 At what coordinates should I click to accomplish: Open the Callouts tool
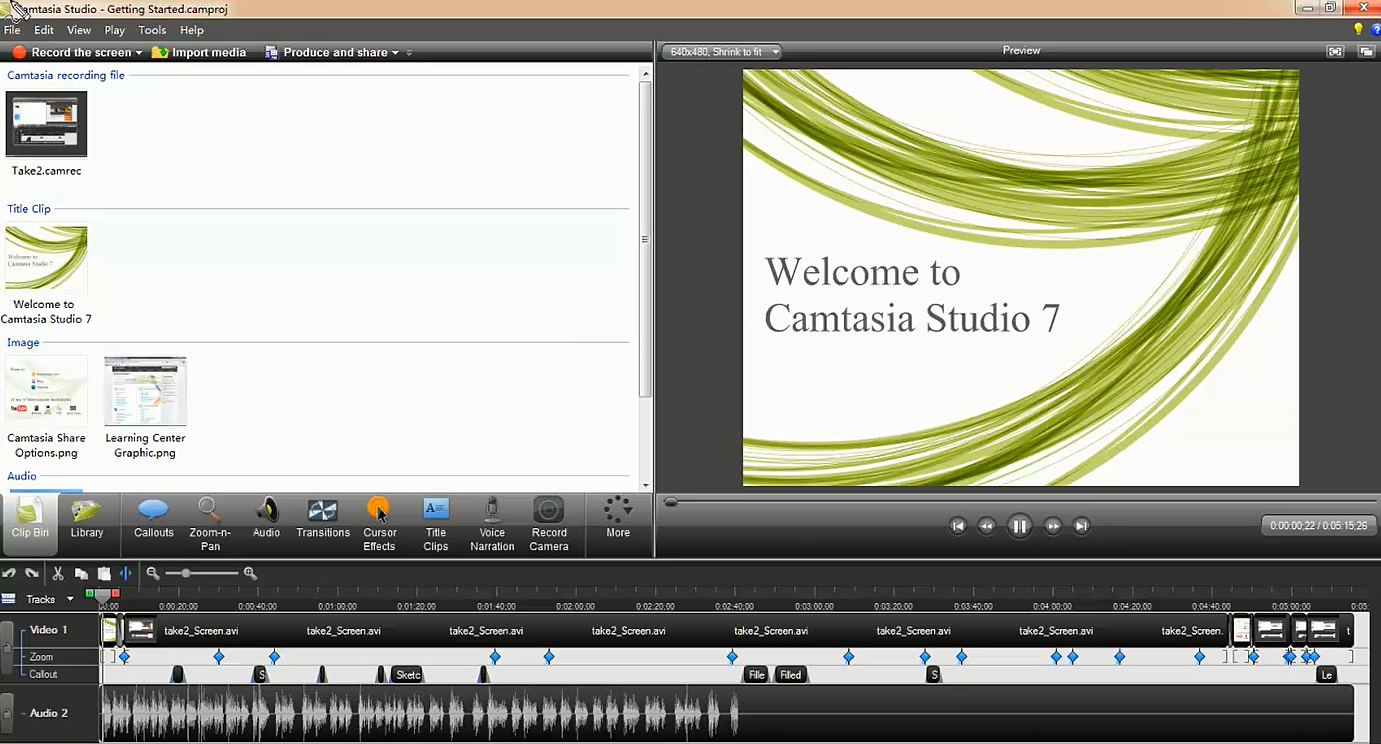153,519
